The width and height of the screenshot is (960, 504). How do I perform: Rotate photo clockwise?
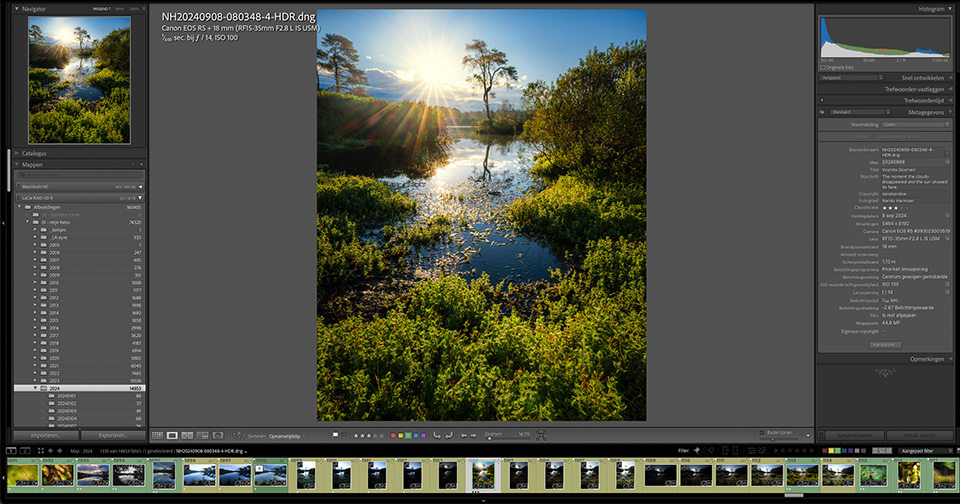pyautogui.click(x=449, y=435)
